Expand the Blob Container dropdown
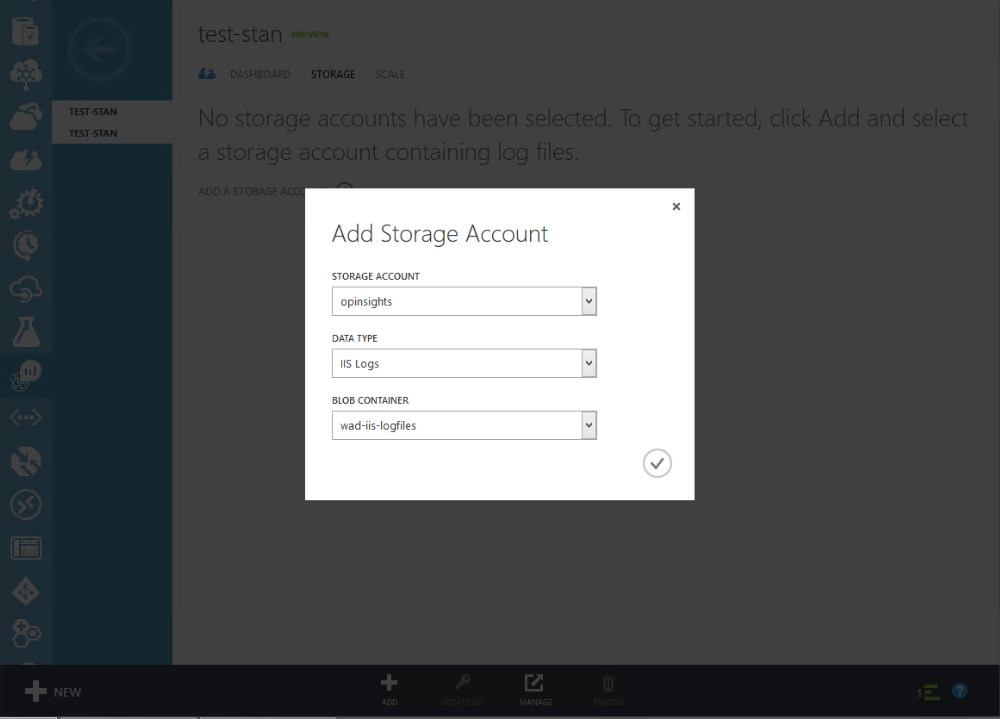Image resolution: width=1000 pixels, height=719 pixels. 589,425
